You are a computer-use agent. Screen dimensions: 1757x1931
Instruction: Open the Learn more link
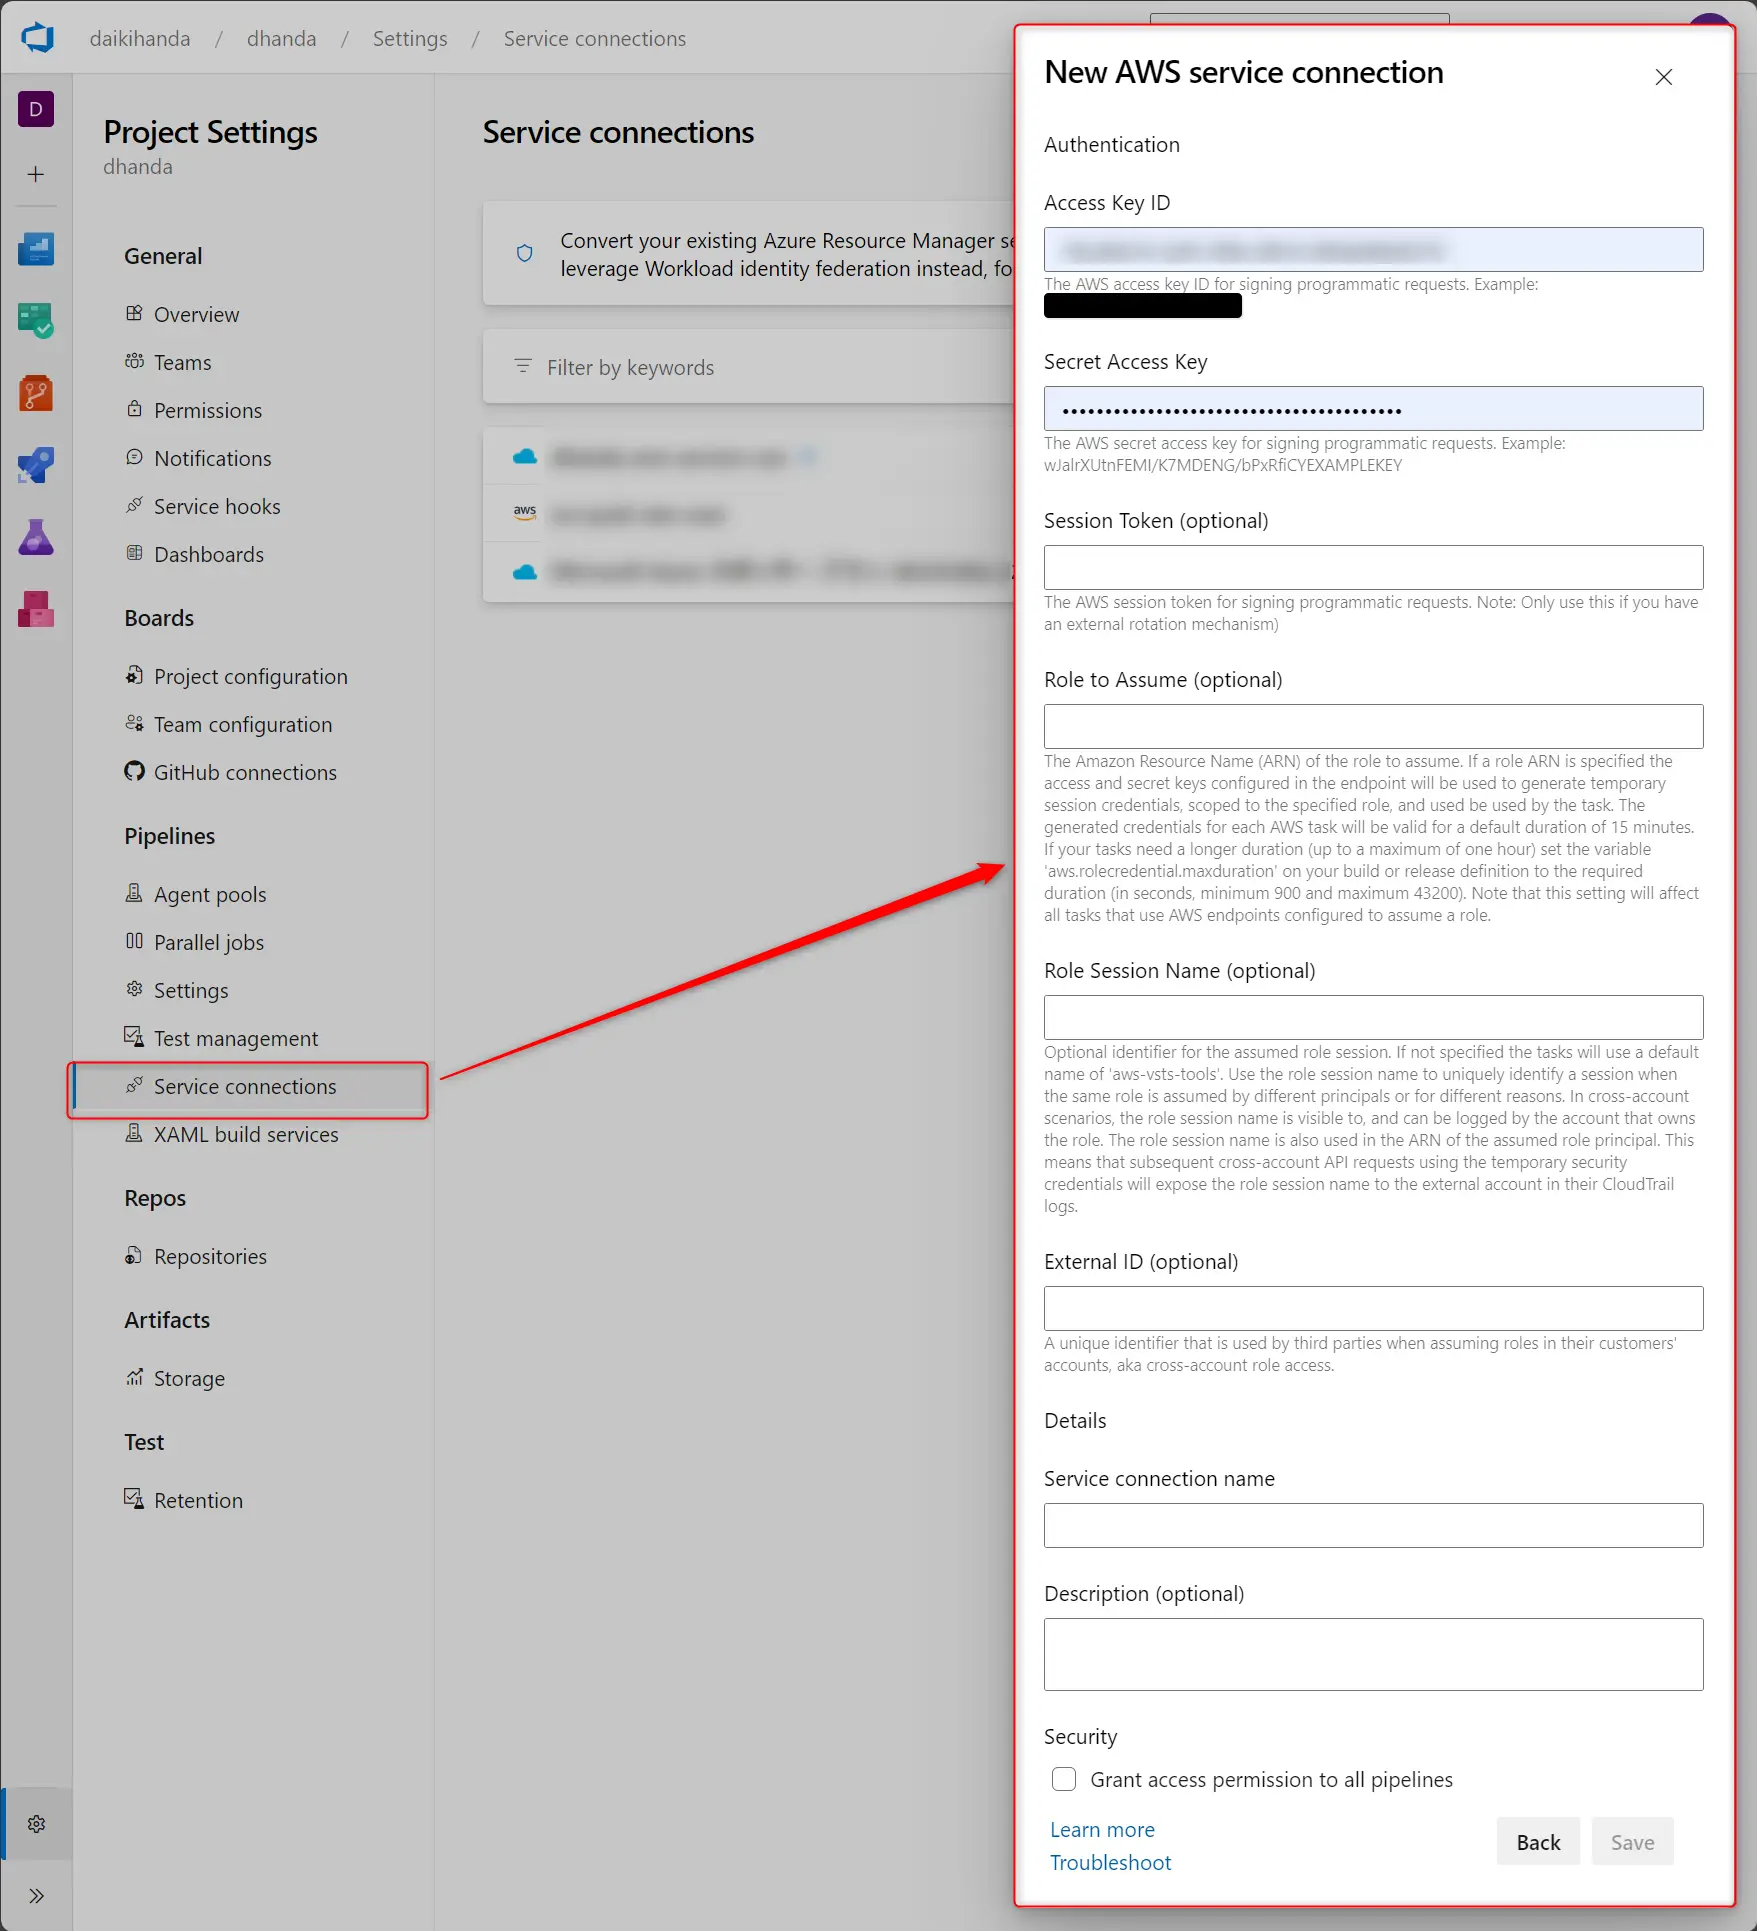[x=1102, y=1829]
